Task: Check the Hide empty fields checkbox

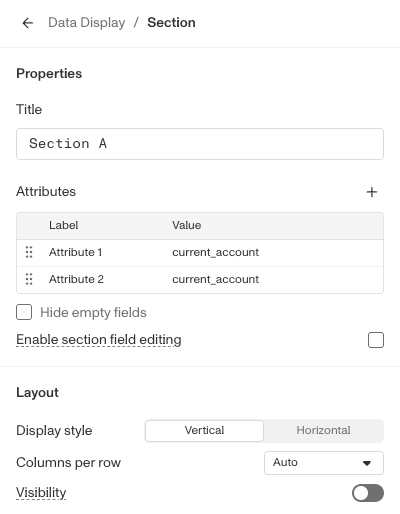Action: click(x=24, y=312)
